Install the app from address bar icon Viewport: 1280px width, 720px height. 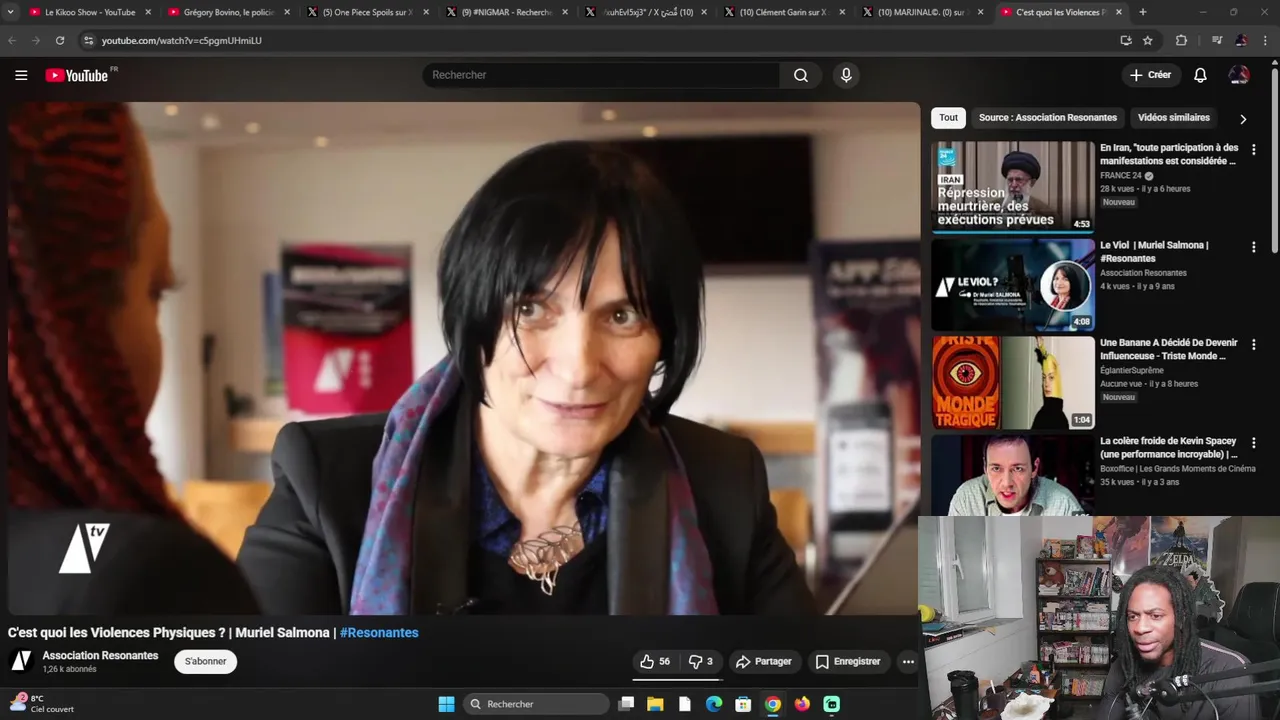pos(1126,40)
